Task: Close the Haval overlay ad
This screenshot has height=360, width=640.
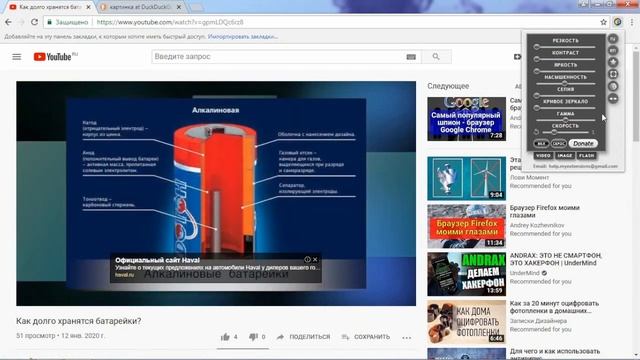Action: click(315, 259)
